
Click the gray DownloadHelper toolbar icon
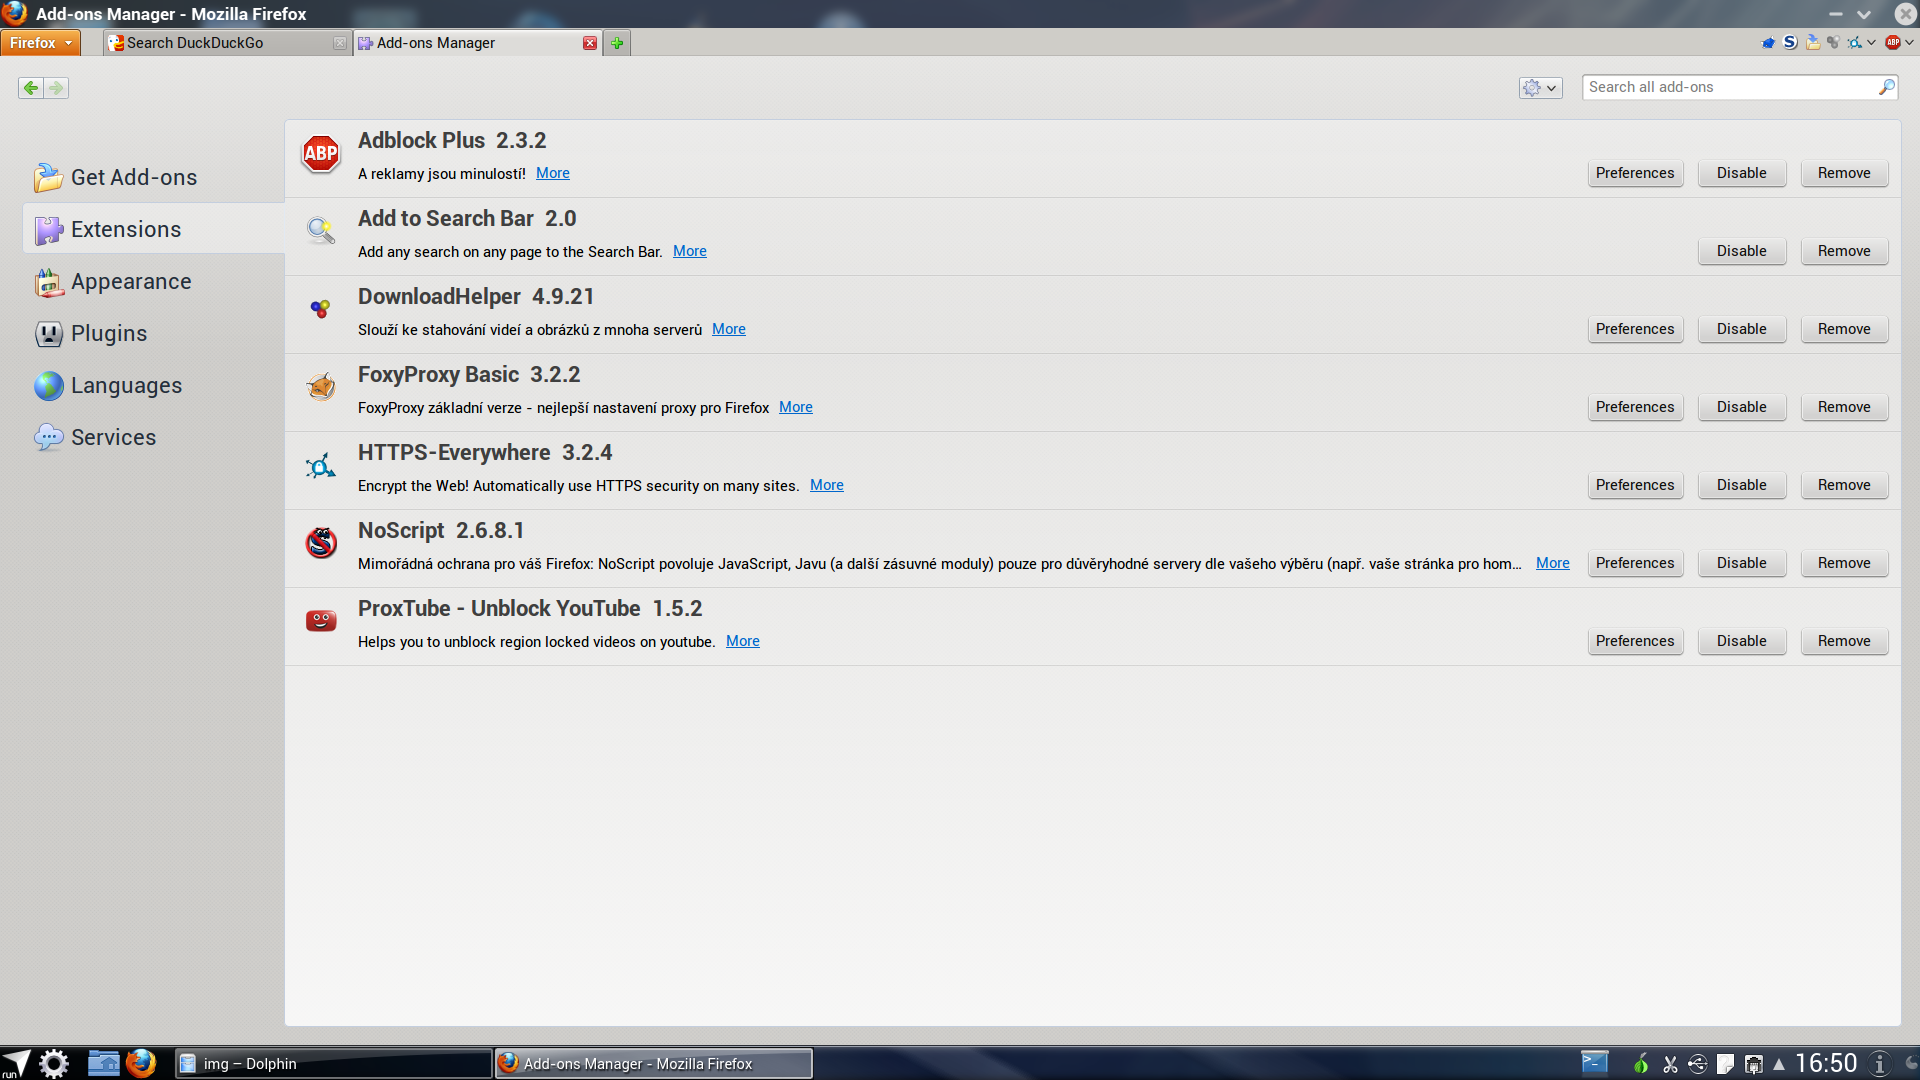[1833, 43]
